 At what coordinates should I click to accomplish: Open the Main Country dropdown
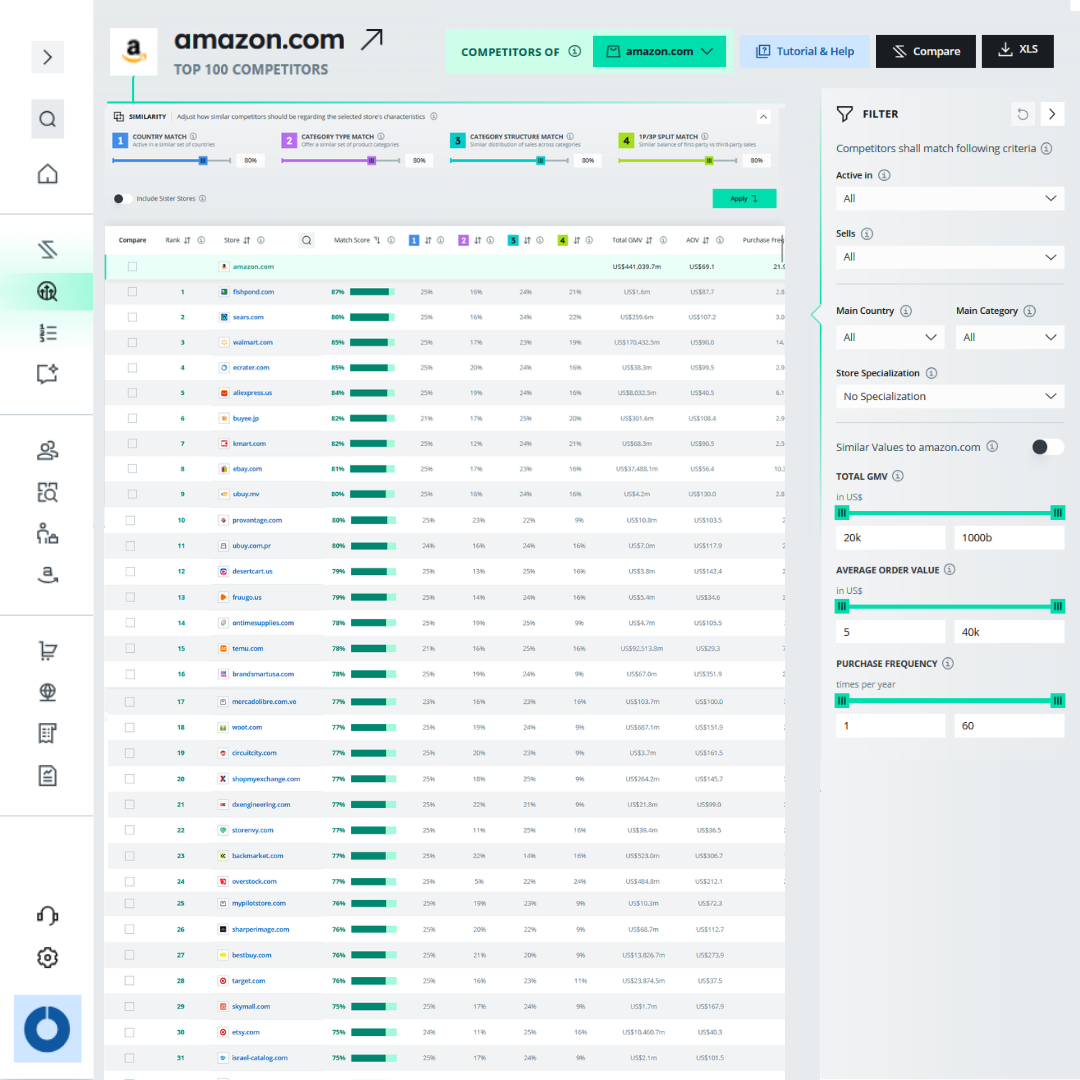[890, 338]
